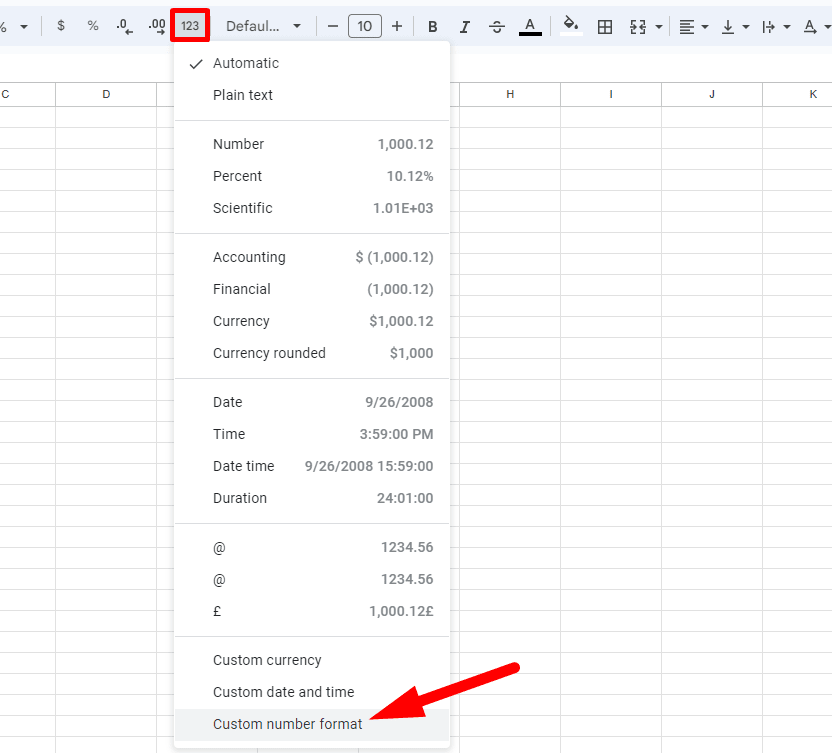
Task: Apply percent format using toolbar icon
Action: [x=92, y=26]
